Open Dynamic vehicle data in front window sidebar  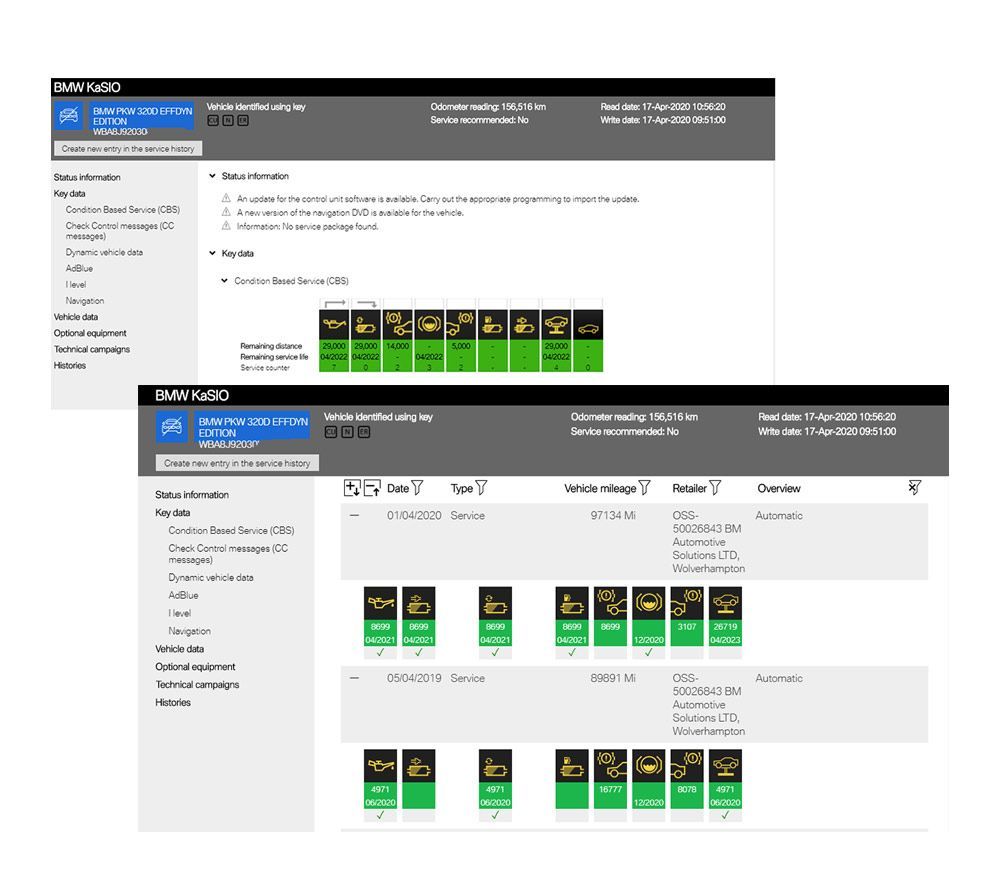click(210, 578)
